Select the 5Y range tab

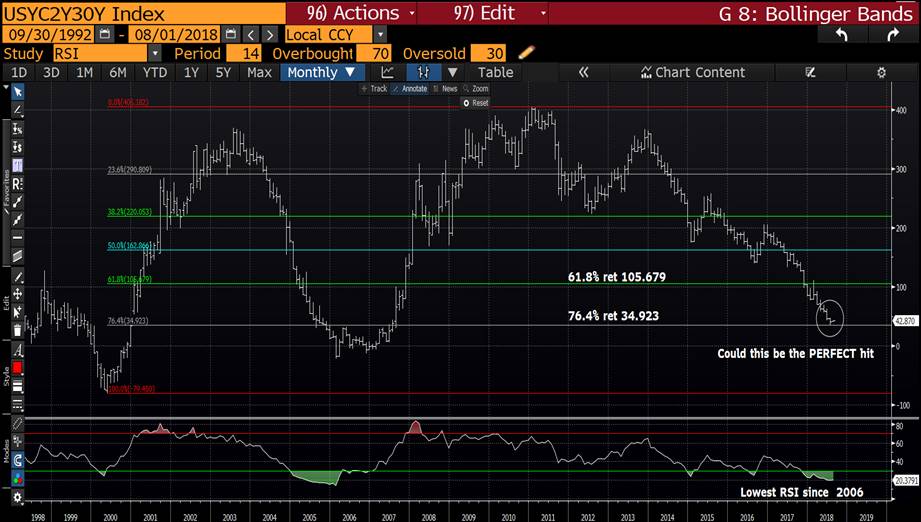coord(223,72)
